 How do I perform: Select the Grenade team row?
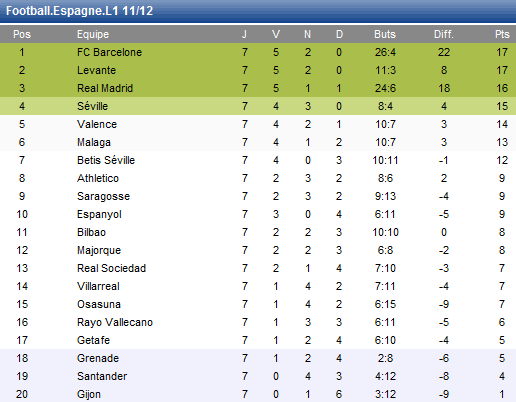pos(258,358)
